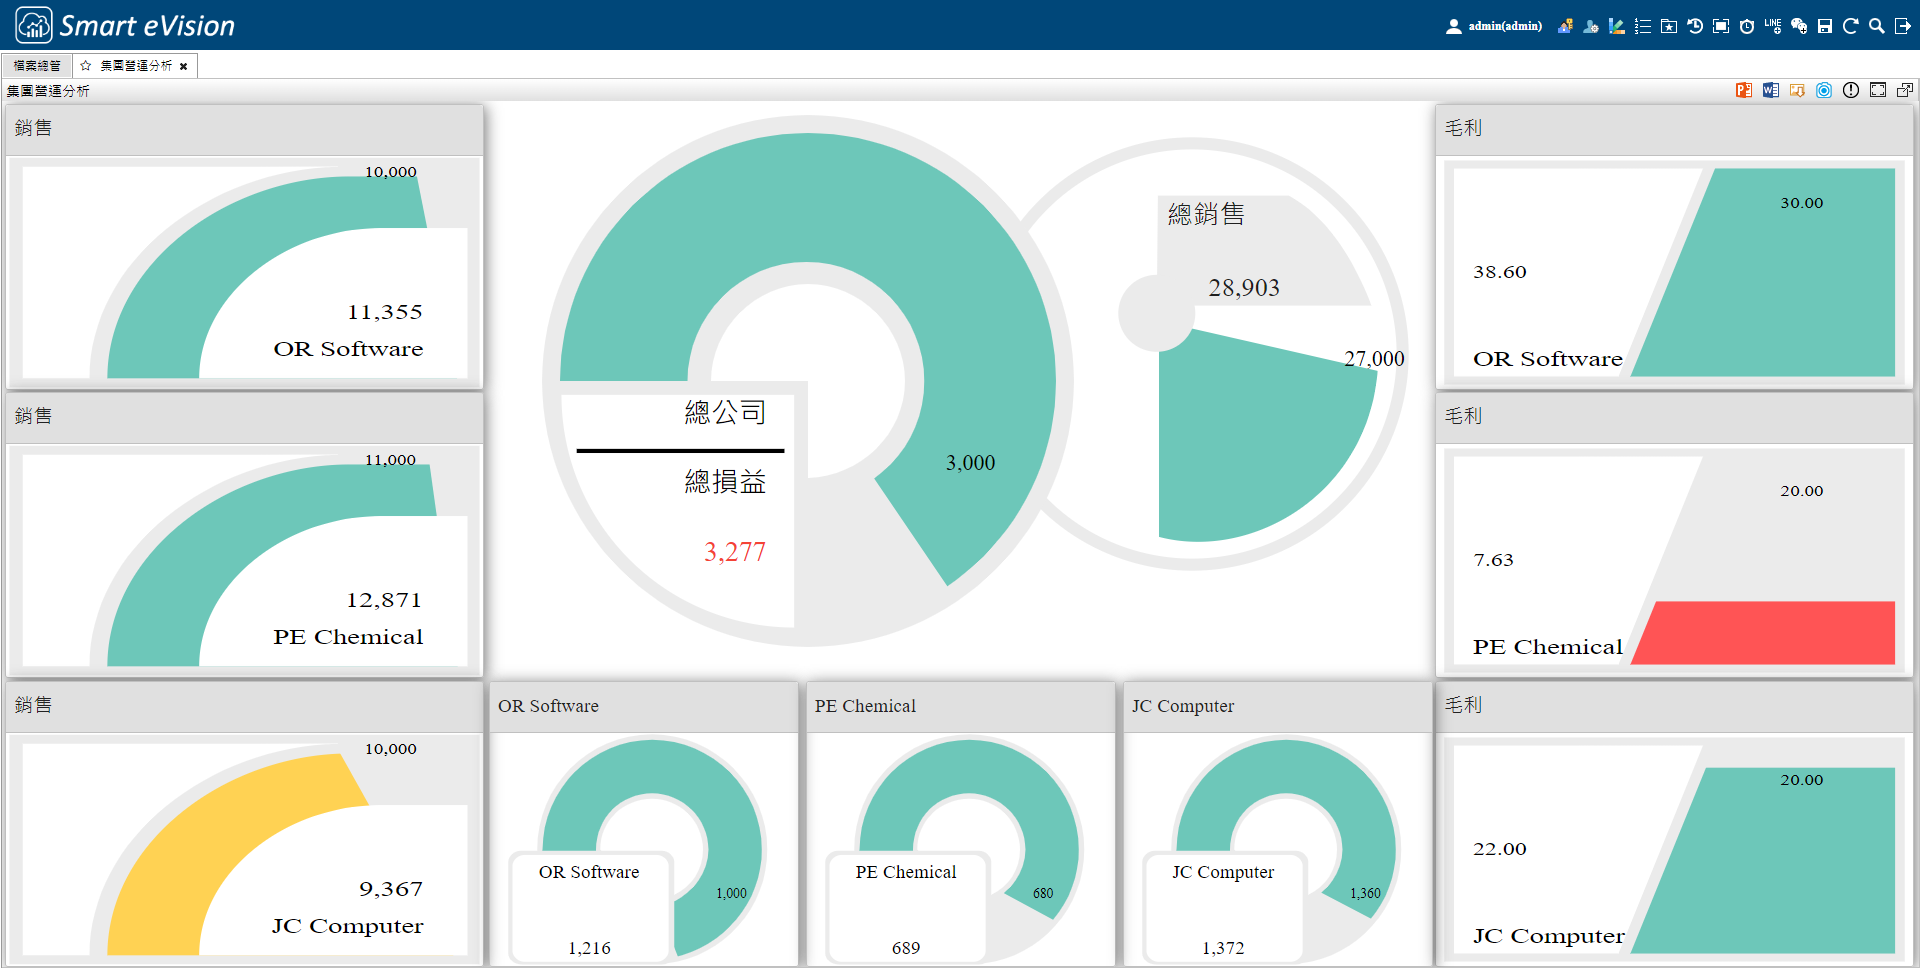Click the admin(admin) username
Viewport: 1920px width, 969px height.
[x=1505, y=26]
